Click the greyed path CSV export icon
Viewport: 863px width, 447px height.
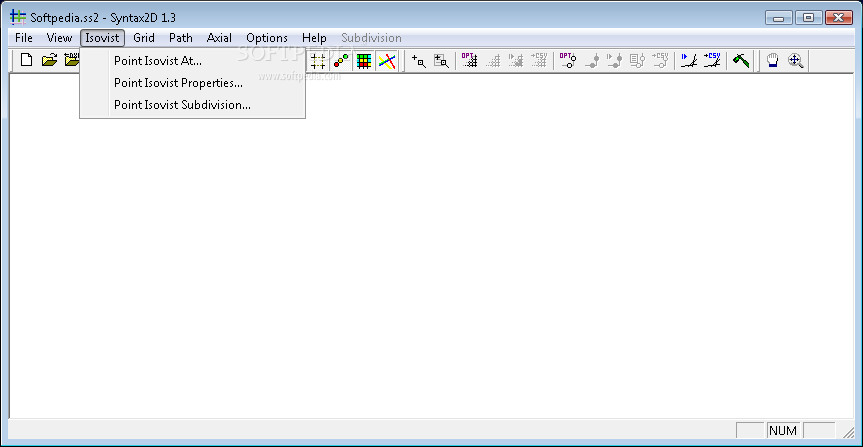659,60
